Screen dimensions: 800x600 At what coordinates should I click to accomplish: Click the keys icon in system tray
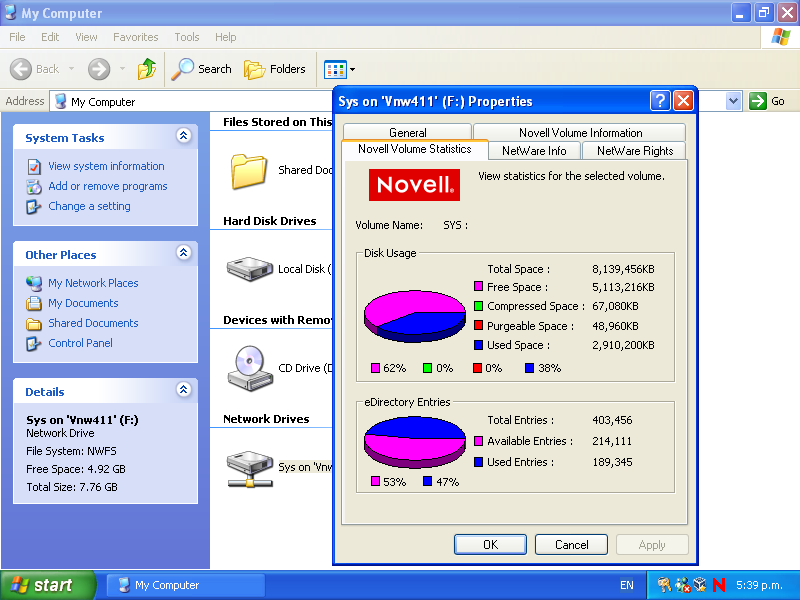pos(664,585)
